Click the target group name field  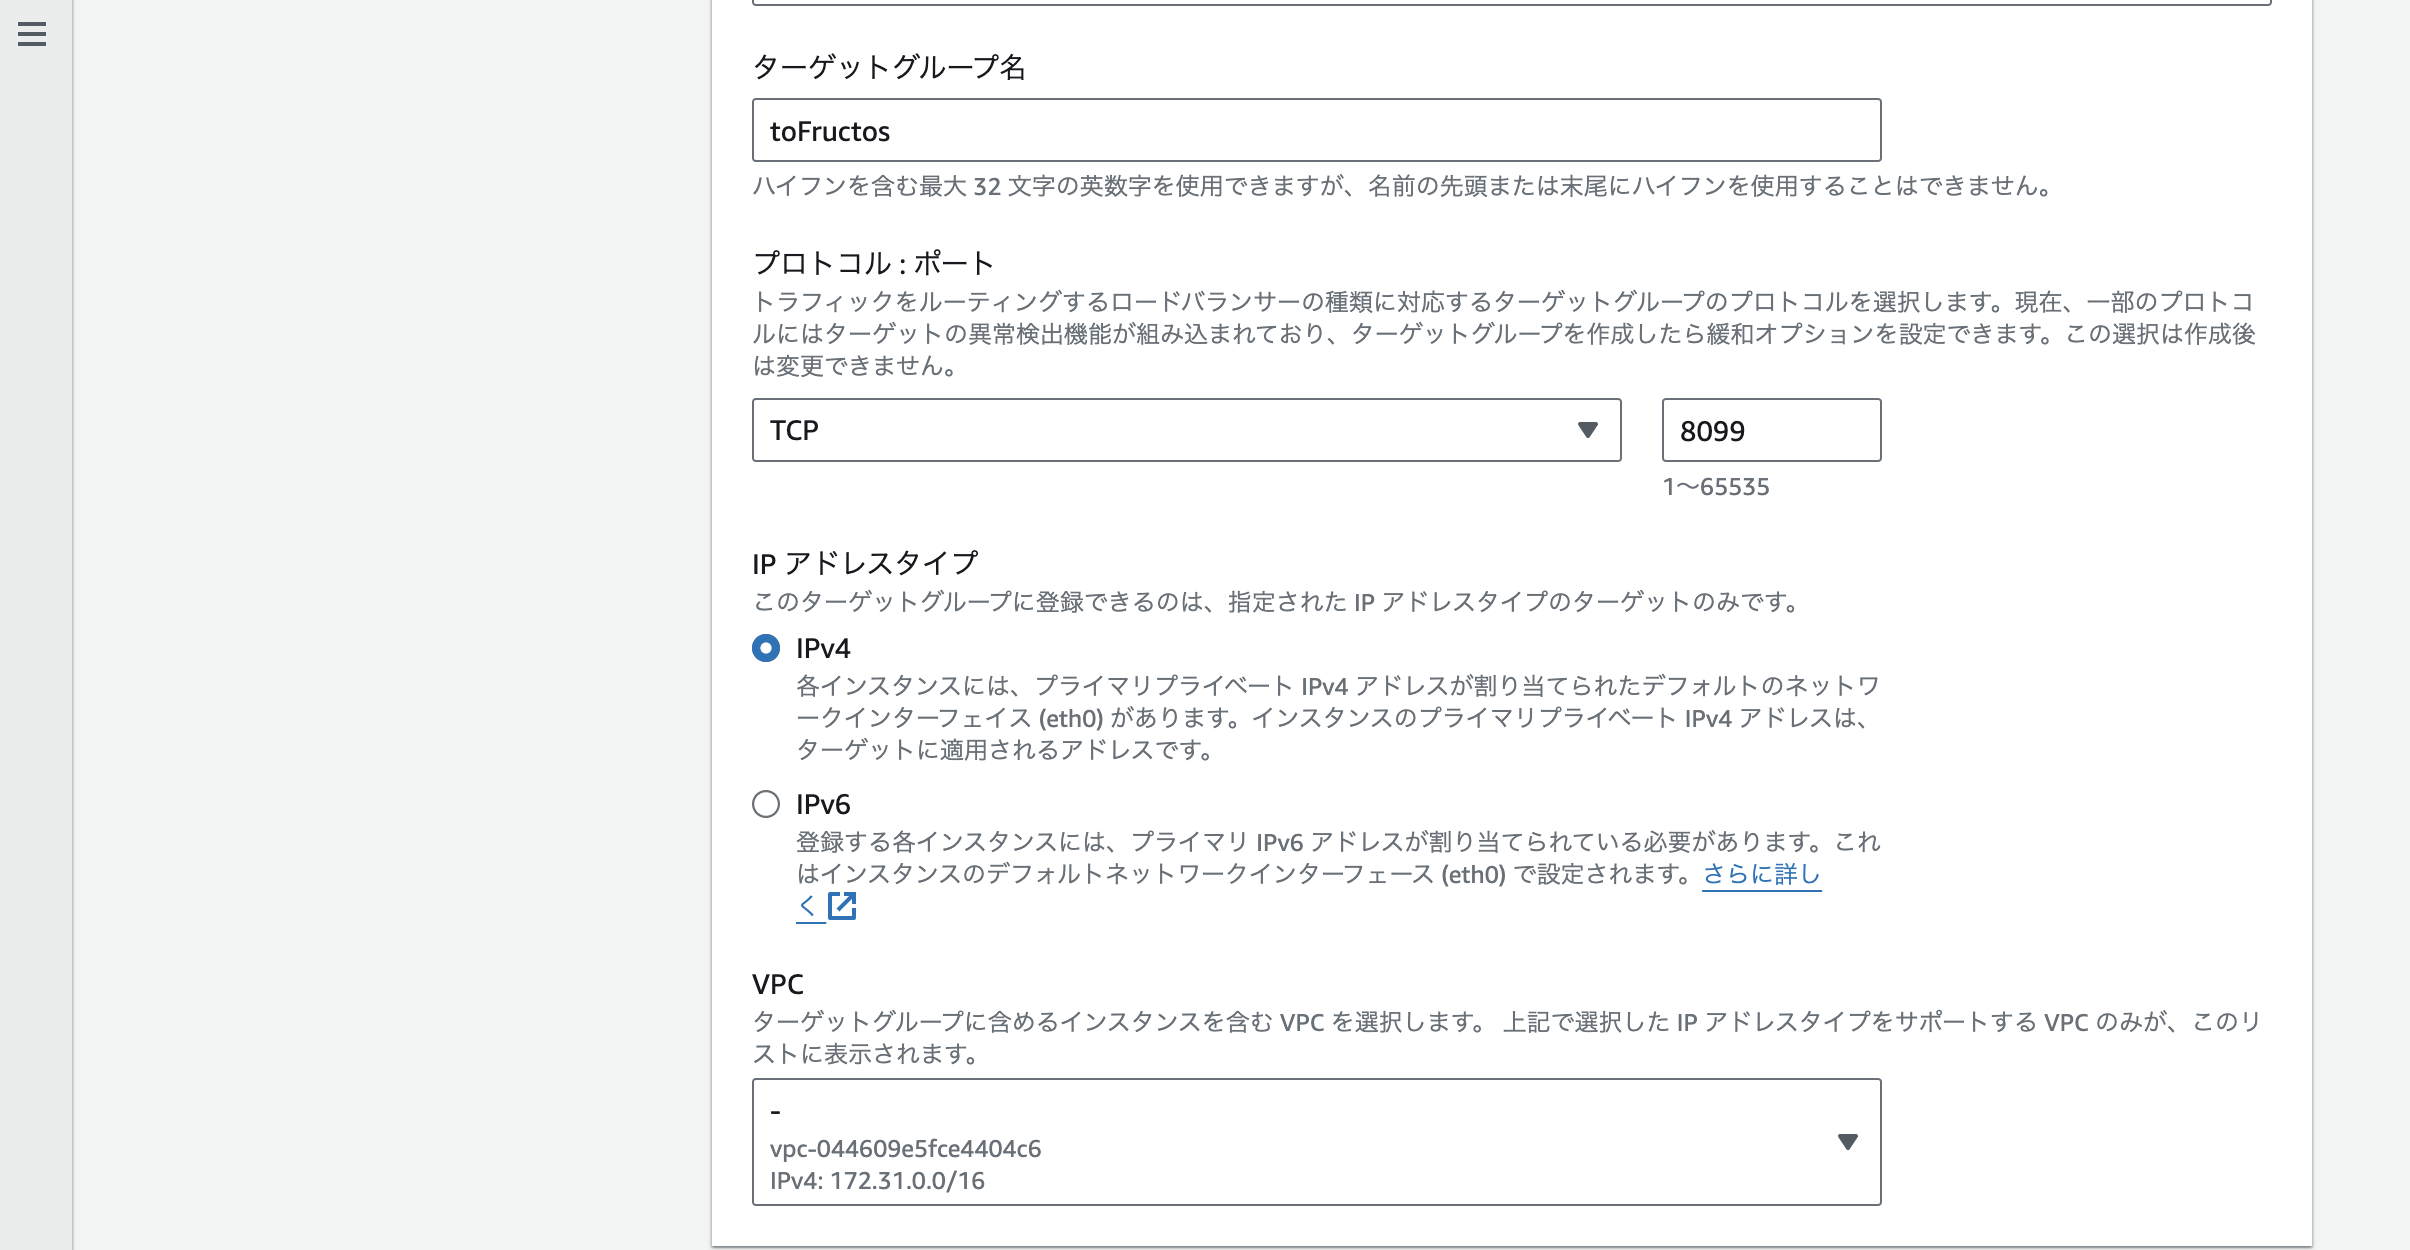tap(1316, 130)
